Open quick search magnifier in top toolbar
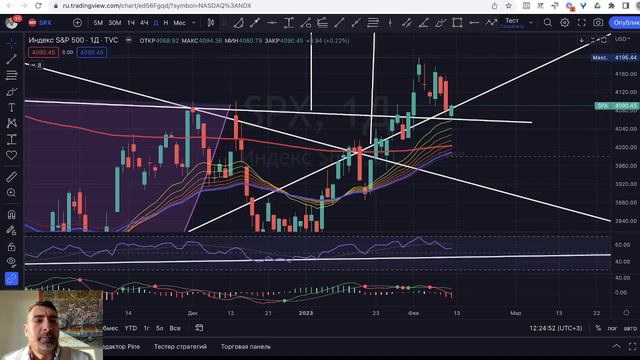 [547, 23]
